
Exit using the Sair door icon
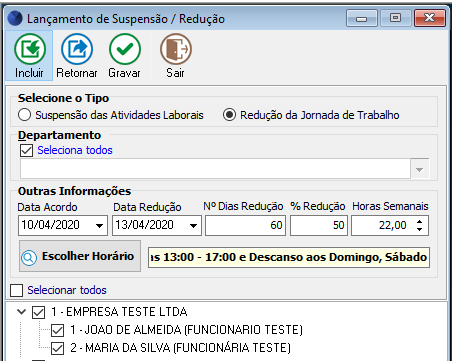tap(176, 49)
